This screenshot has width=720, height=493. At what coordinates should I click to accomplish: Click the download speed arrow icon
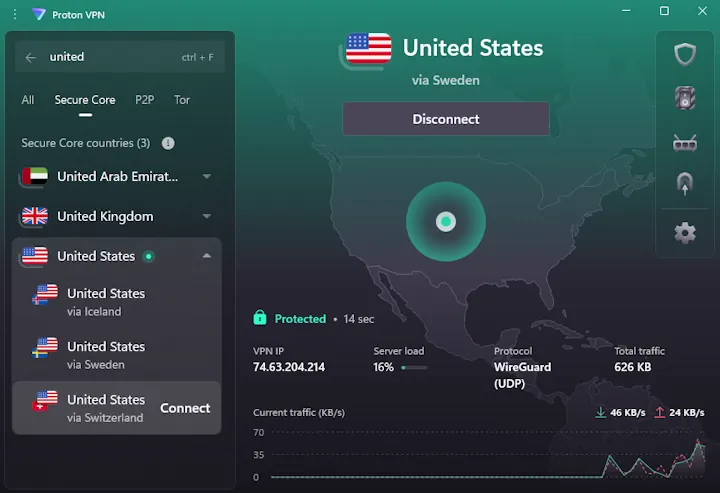[601, 412]
